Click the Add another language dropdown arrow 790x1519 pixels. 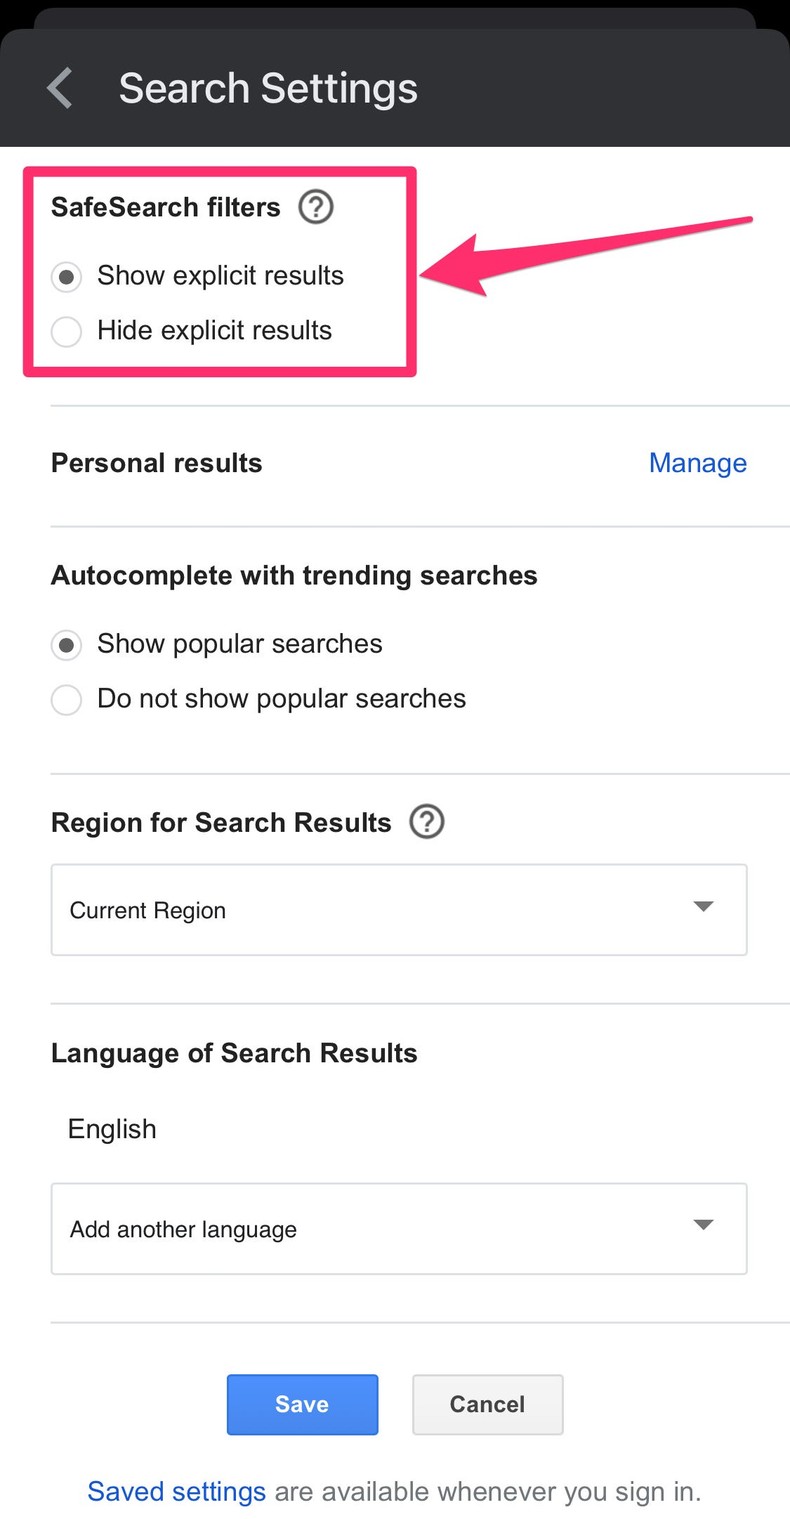tap(703, 1224)
